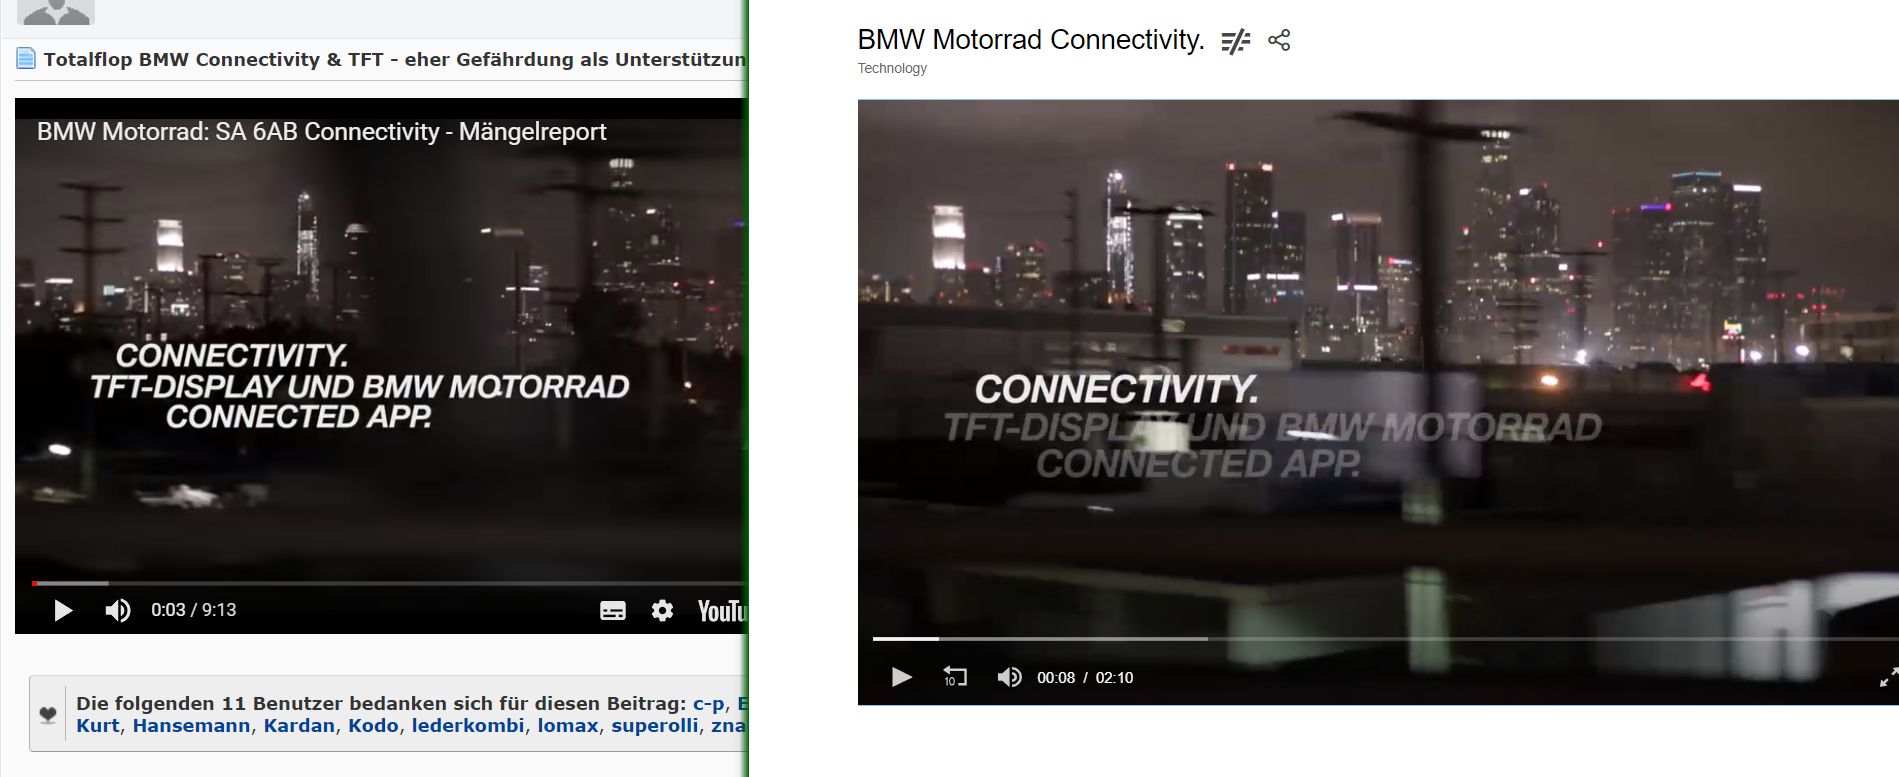Open user Hansemann profile

click(191, 726)
